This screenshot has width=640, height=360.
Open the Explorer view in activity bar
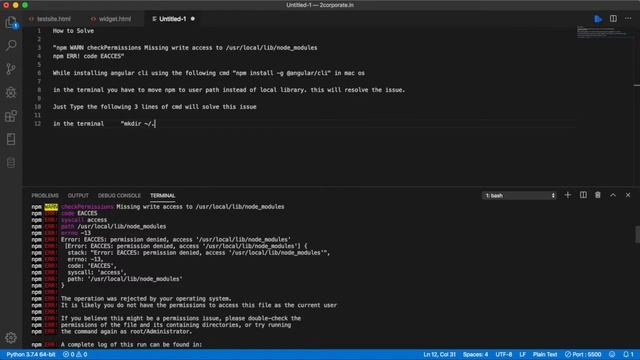11,22
